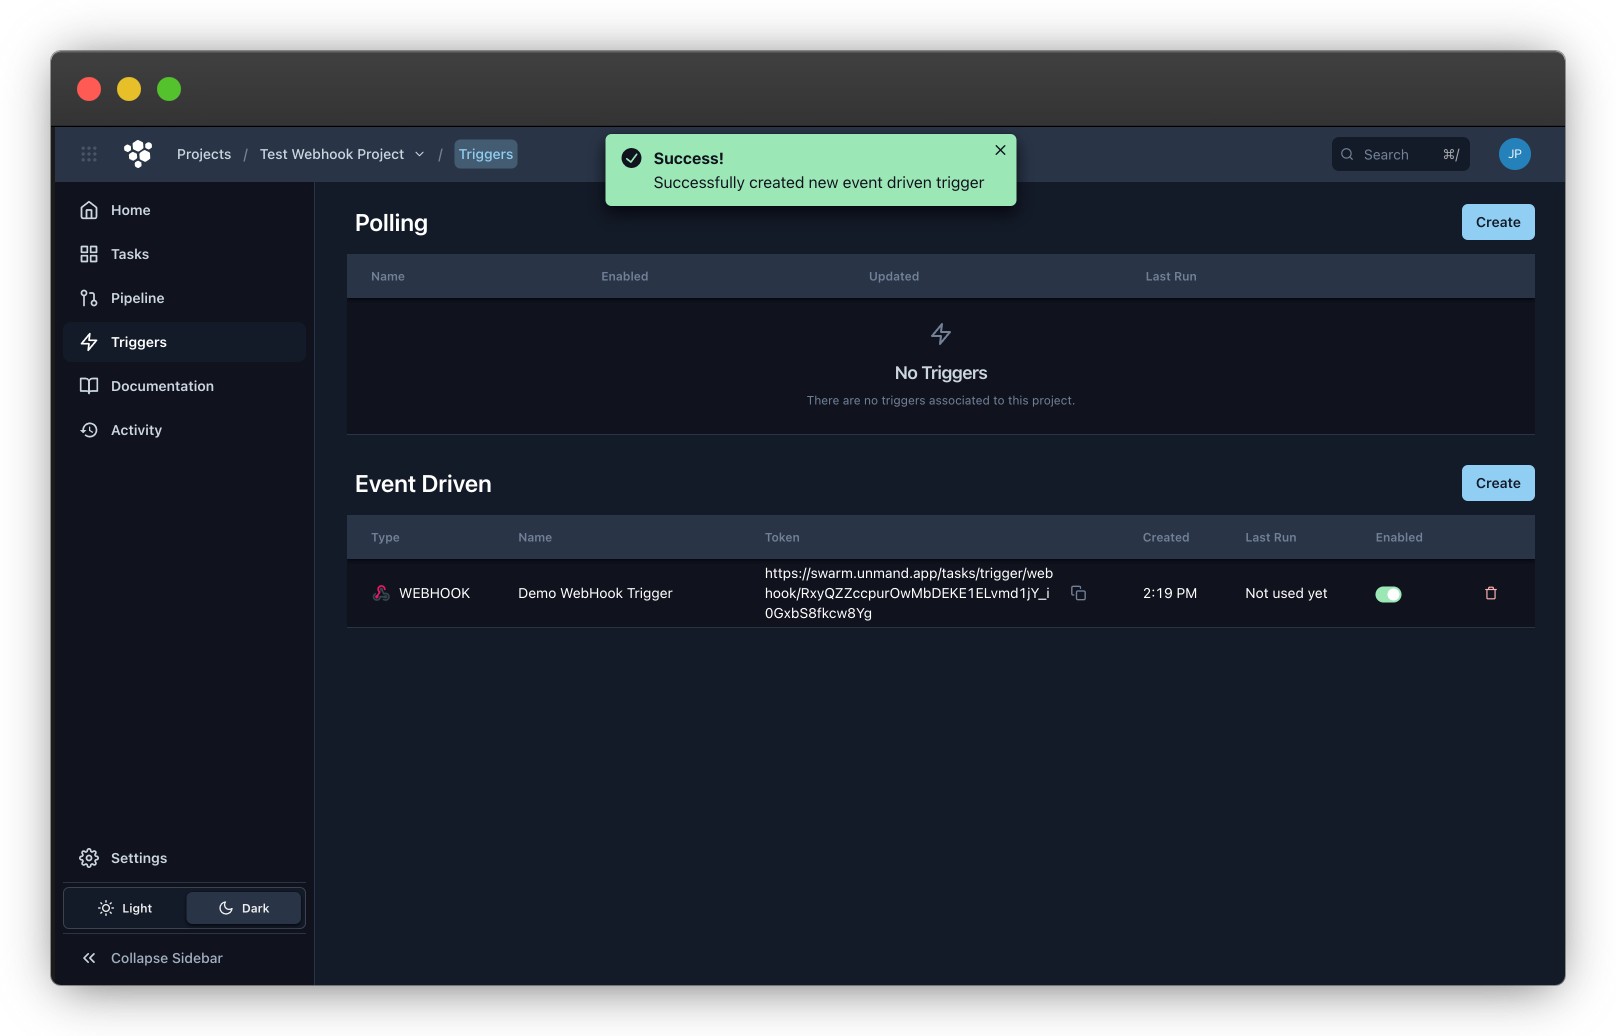Delete the Demo WebHook Trigger
Screen dimensions: 1616x1036
(1490, 593)
